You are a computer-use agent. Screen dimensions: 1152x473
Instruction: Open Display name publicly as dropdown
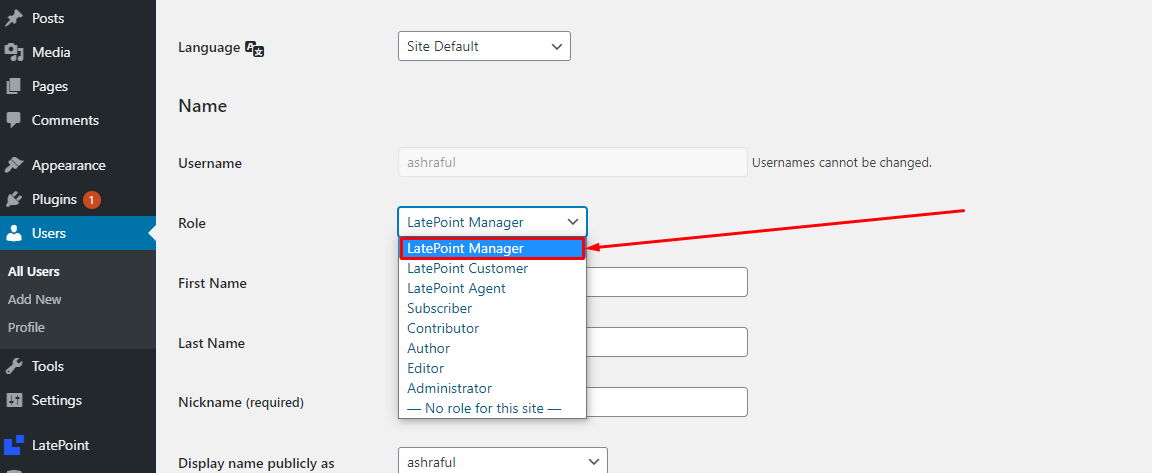coord(502,462)
